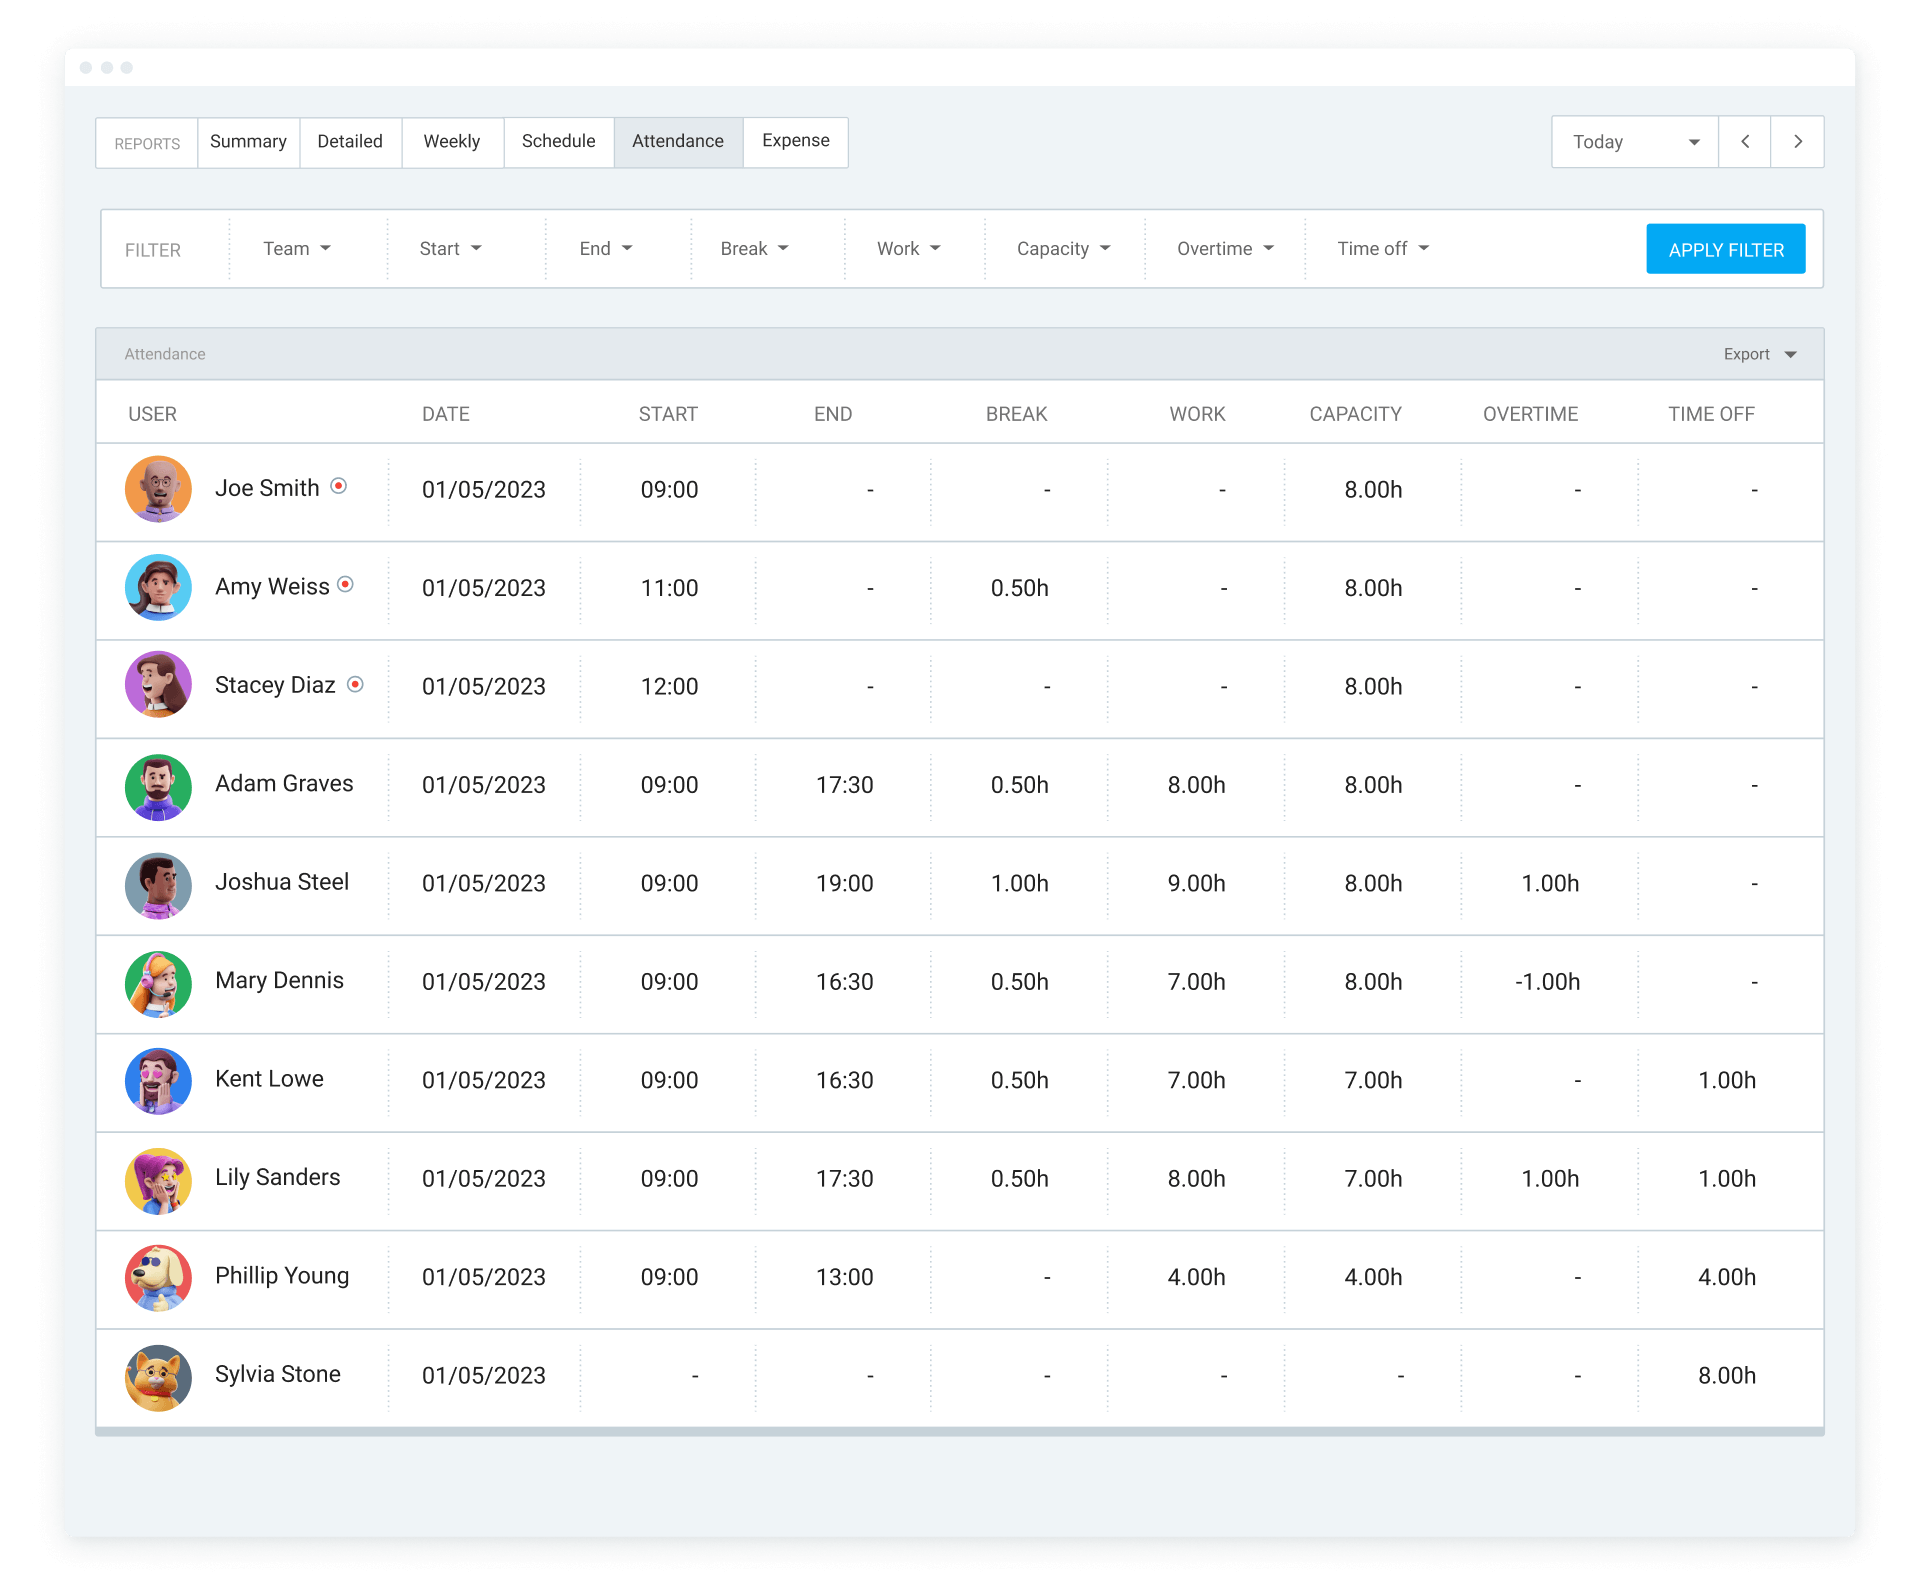Click the active tracking indicator next to Joe Smith
1920x1585 pixels.
(338, 487)
